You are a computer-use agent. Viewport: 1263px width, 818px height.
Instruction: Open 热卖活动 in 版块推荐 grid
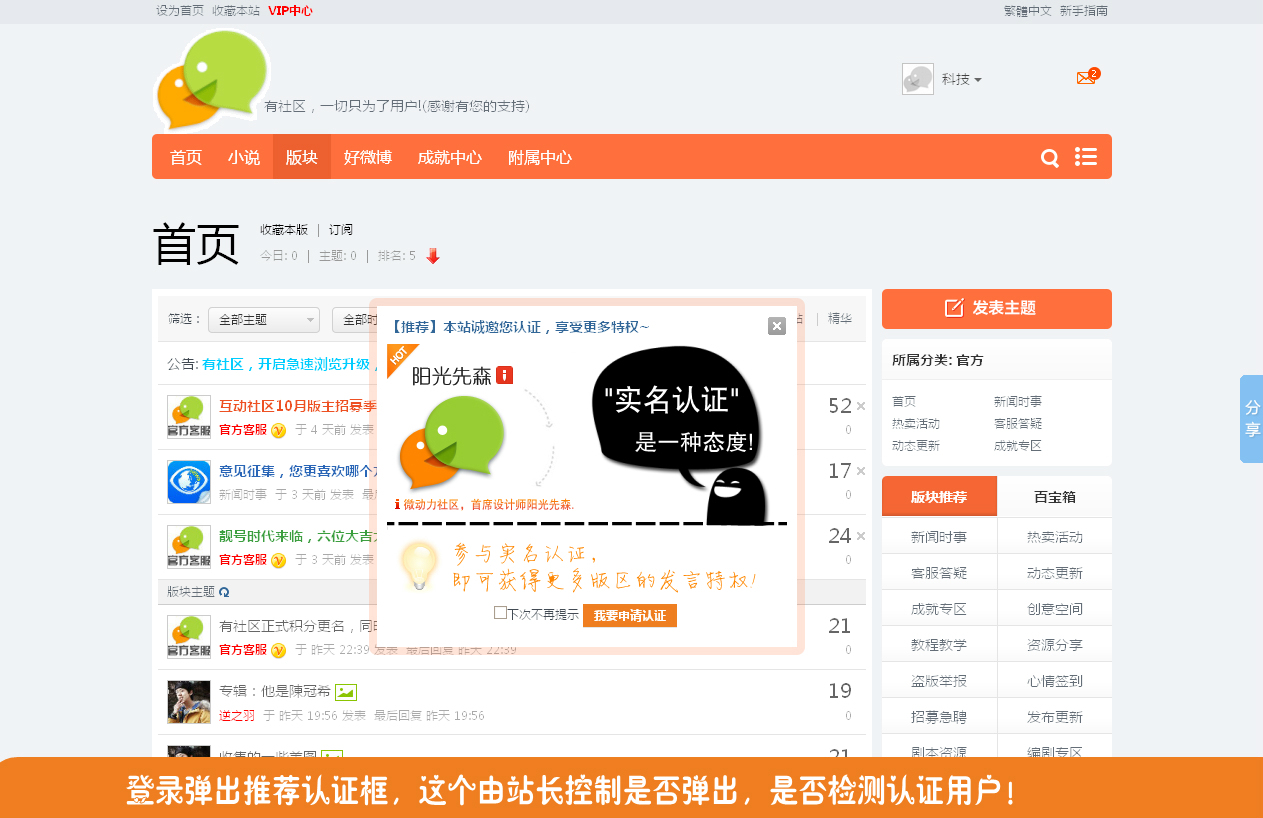click(x=1054, y=537)
